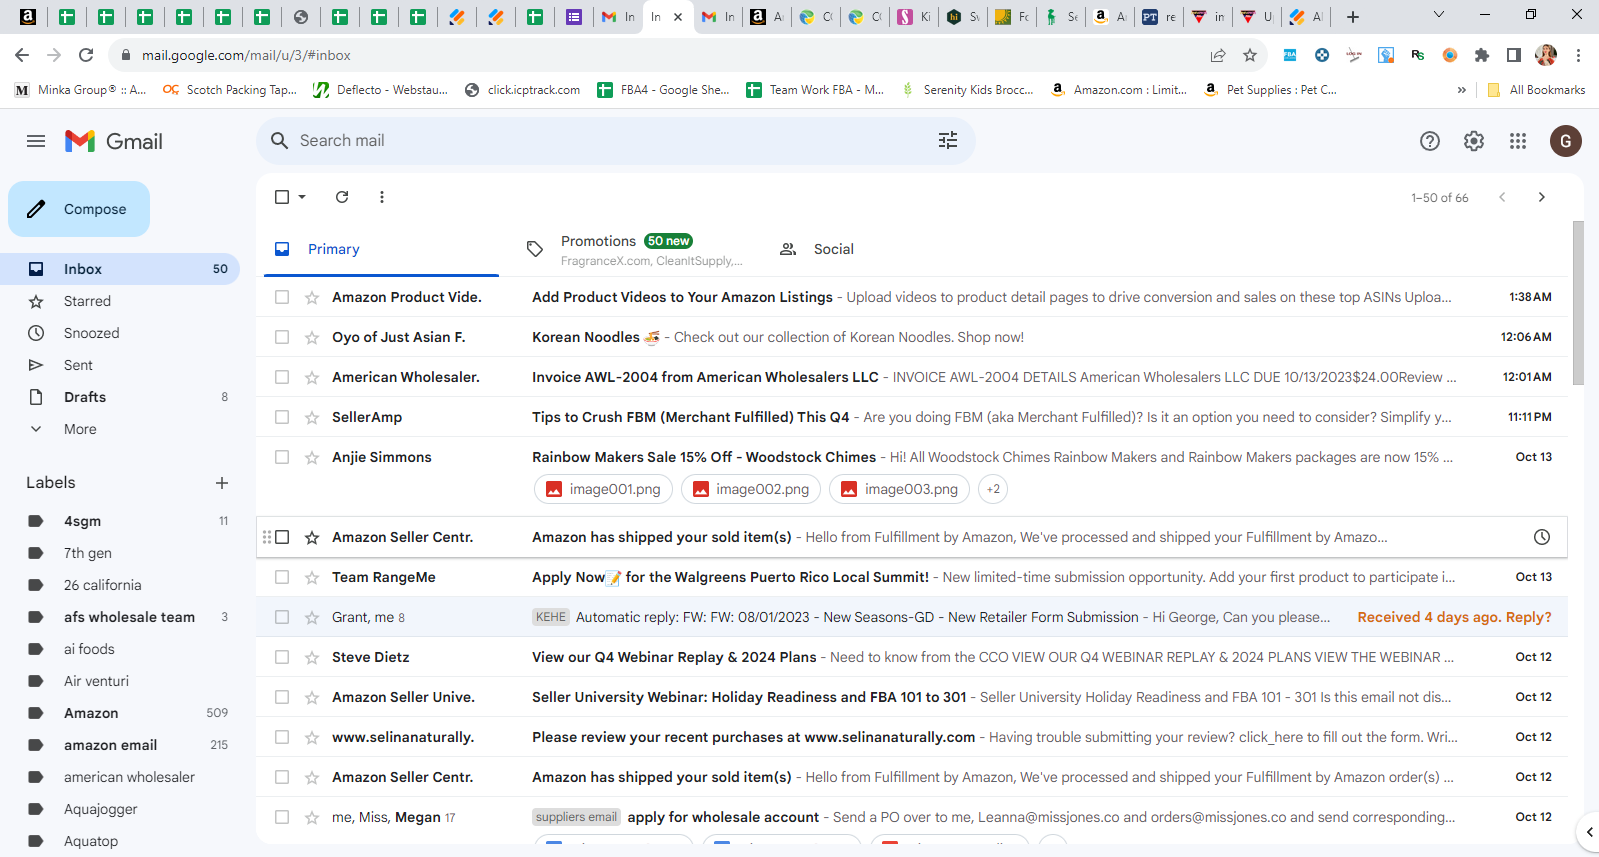
Task: Switch to the Promotions tab
Action: click(635, 249)
